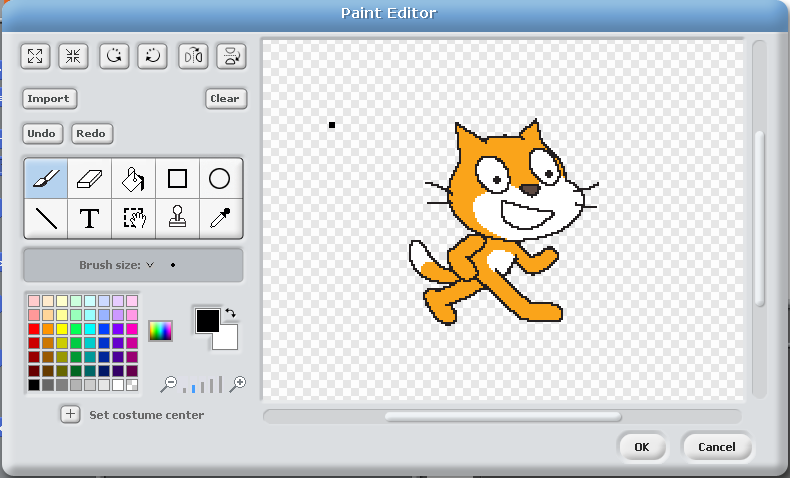Select the Stamp tool
The image size is (790, 478).
click(177, 218)
